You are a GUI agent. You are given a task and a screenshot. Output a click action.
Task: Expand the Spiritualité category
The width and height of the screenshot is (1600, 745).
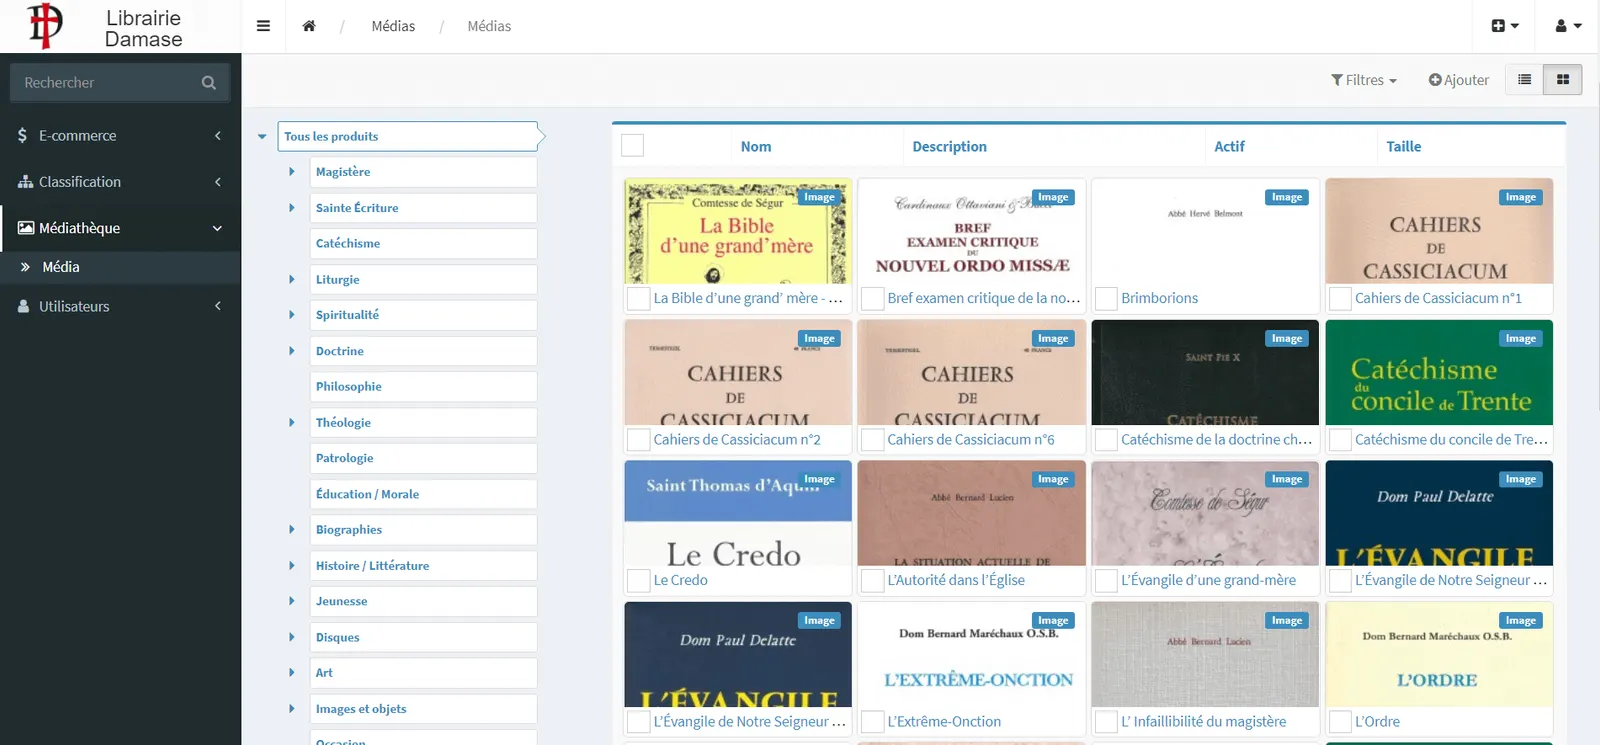coord(292,315)
